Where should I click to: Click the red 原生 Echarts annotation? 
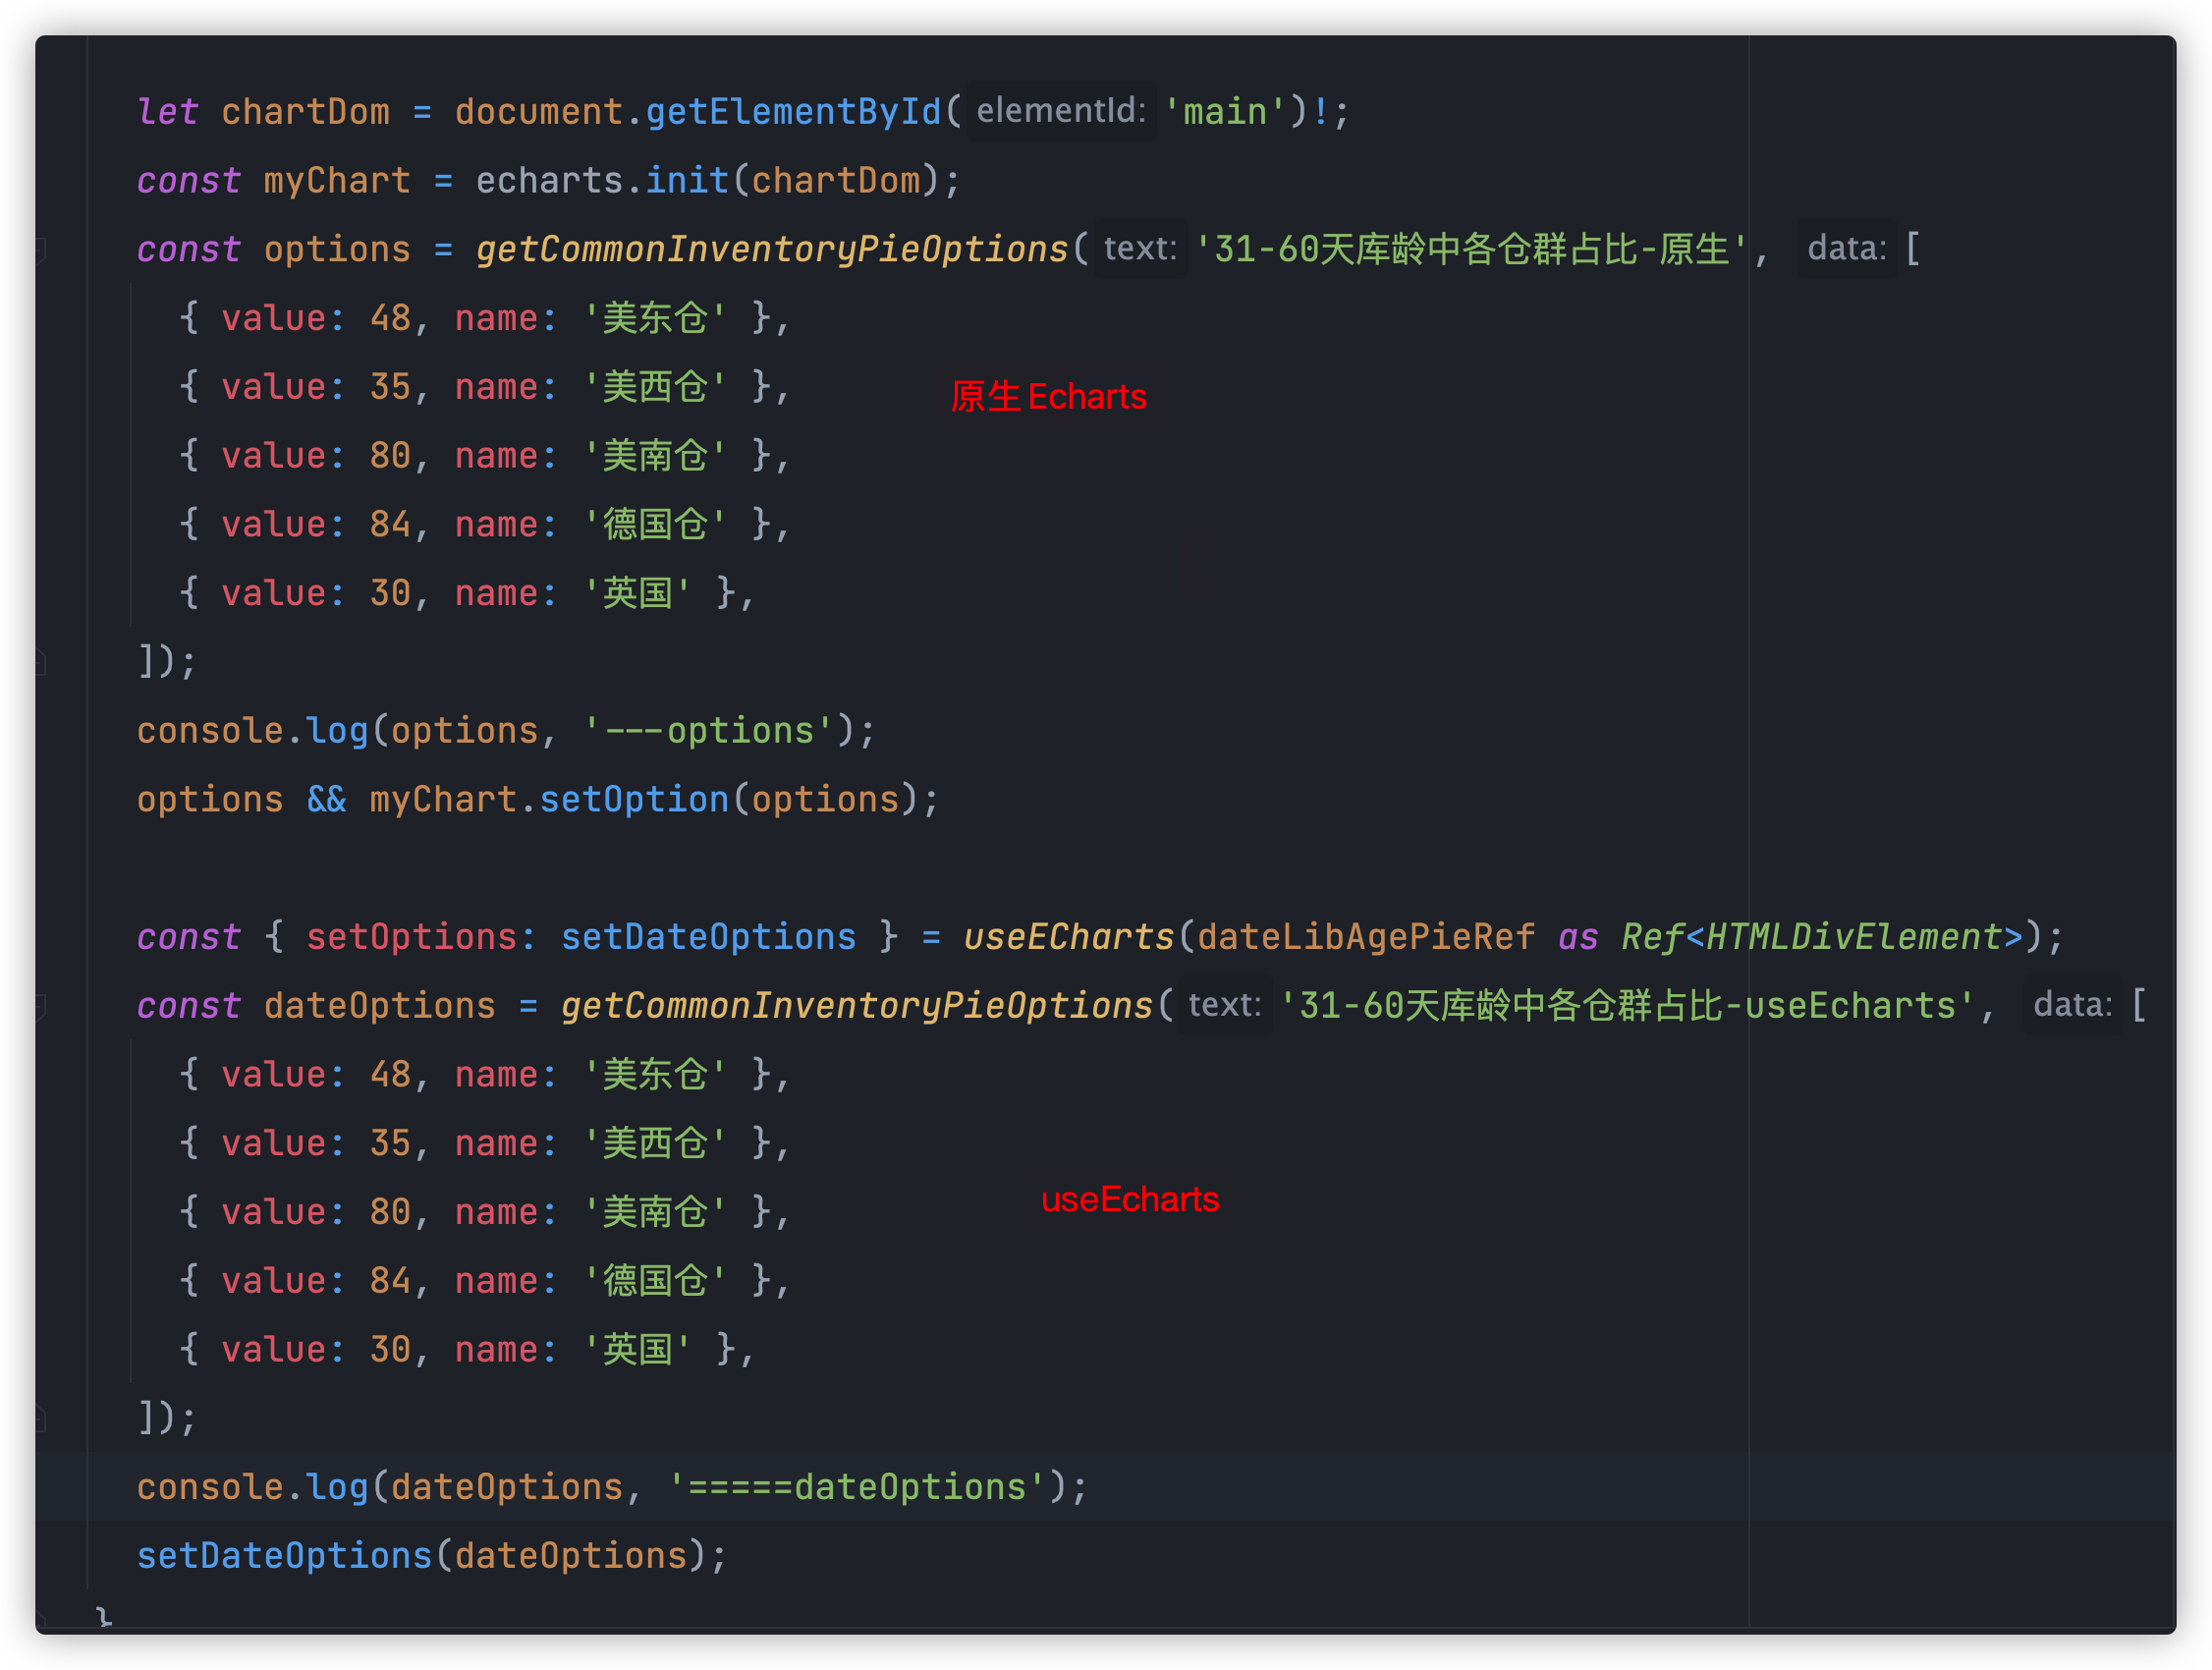coord(1048,397)
